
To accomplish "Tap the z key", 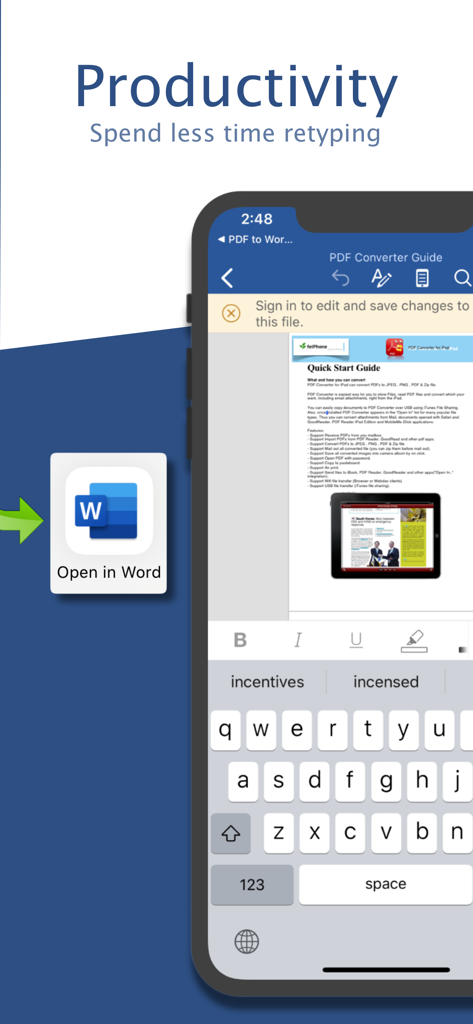I will coord(279,833).
